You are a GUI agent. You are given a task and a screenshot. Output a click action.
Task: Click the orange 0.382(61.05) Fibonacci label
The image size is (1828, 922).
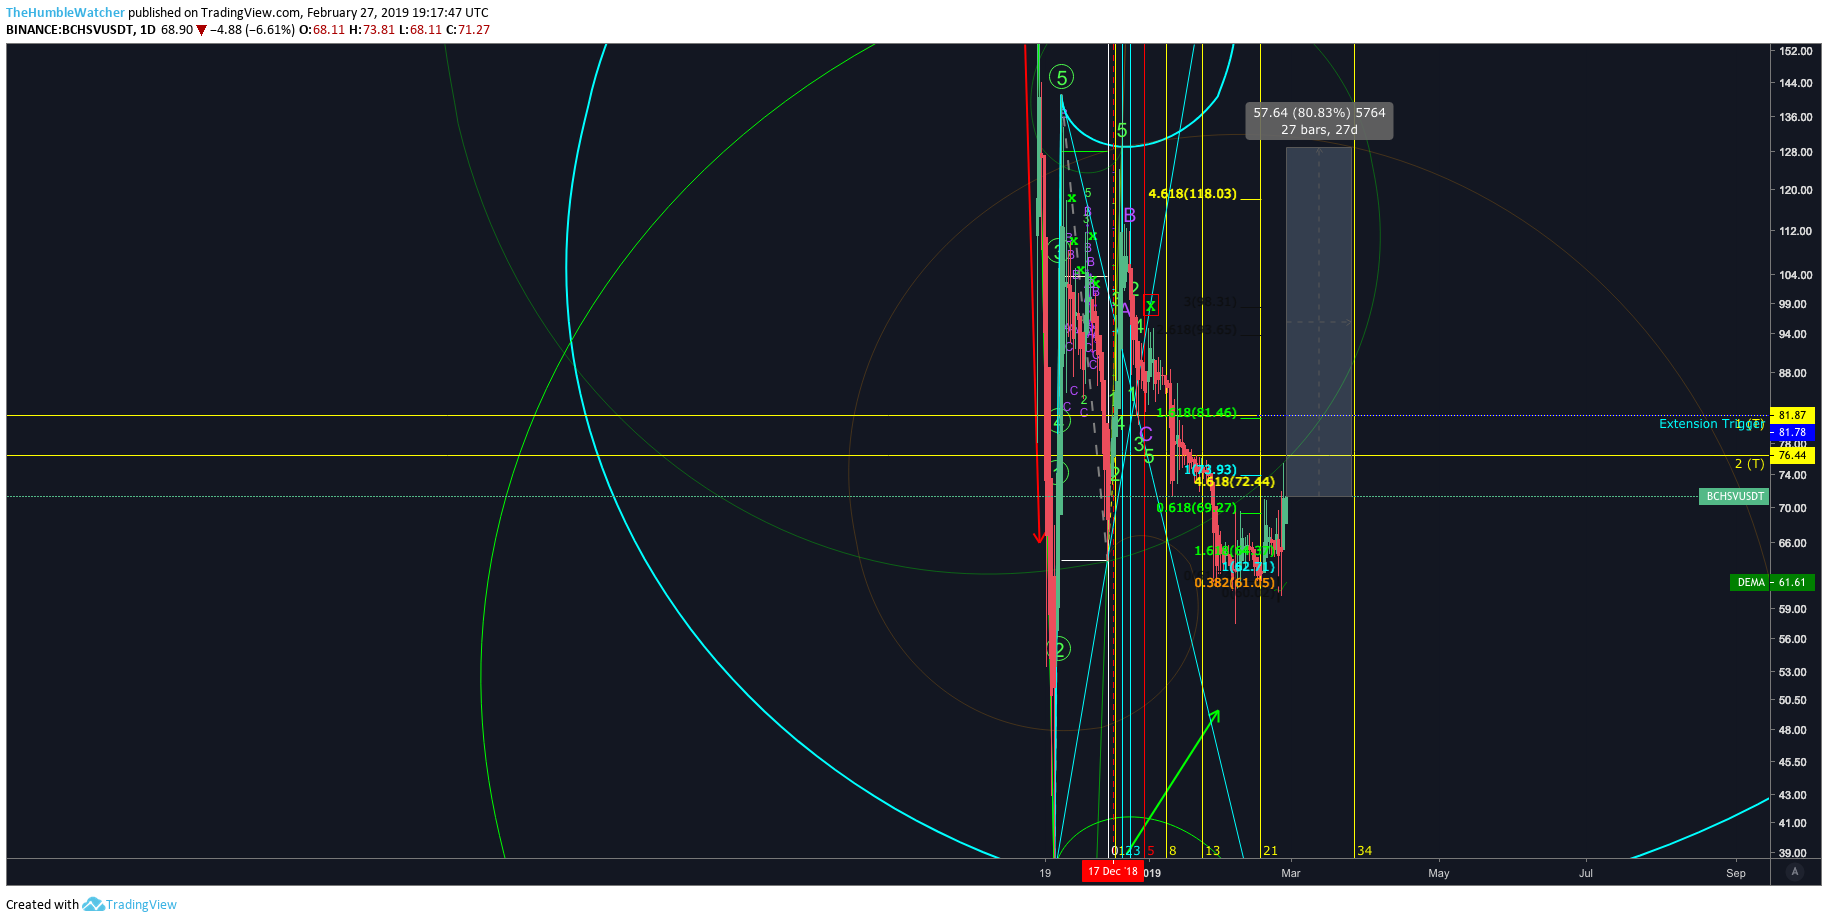[x=1234, y=583]
